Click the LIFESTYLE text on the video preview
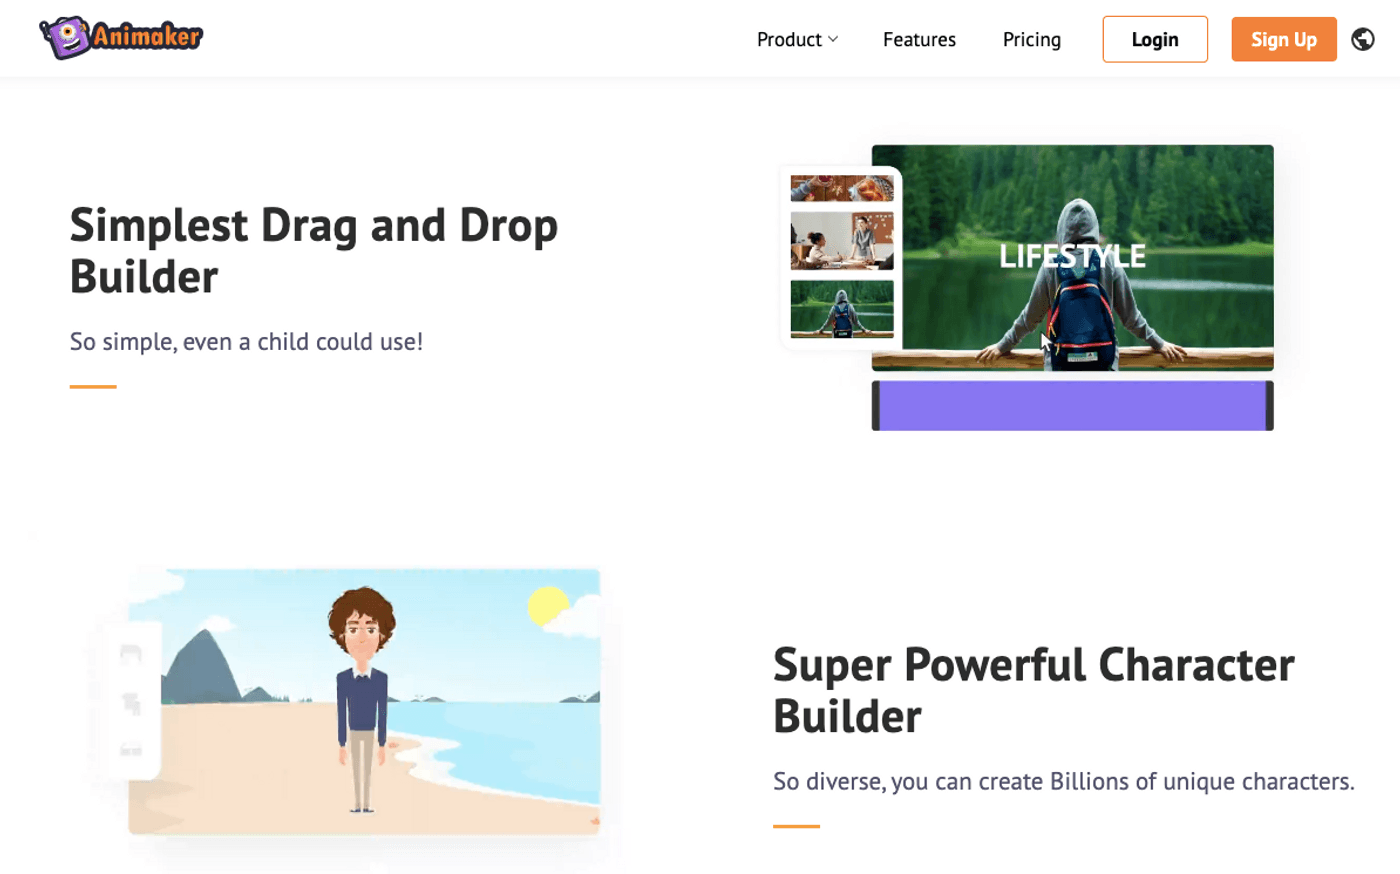The width and height of the screenshot is (1400, 874). (x=1072, y=257)
